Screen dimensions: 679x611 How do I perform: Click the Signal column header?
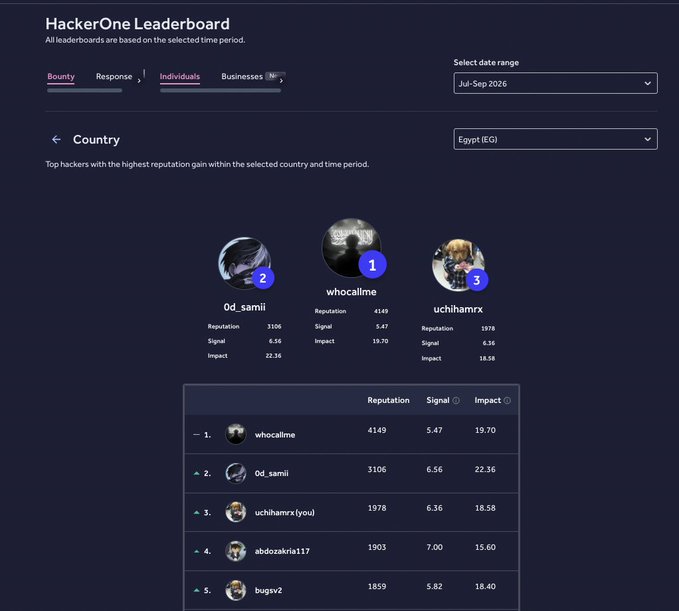pyautogui.click(x=438, y=400)
